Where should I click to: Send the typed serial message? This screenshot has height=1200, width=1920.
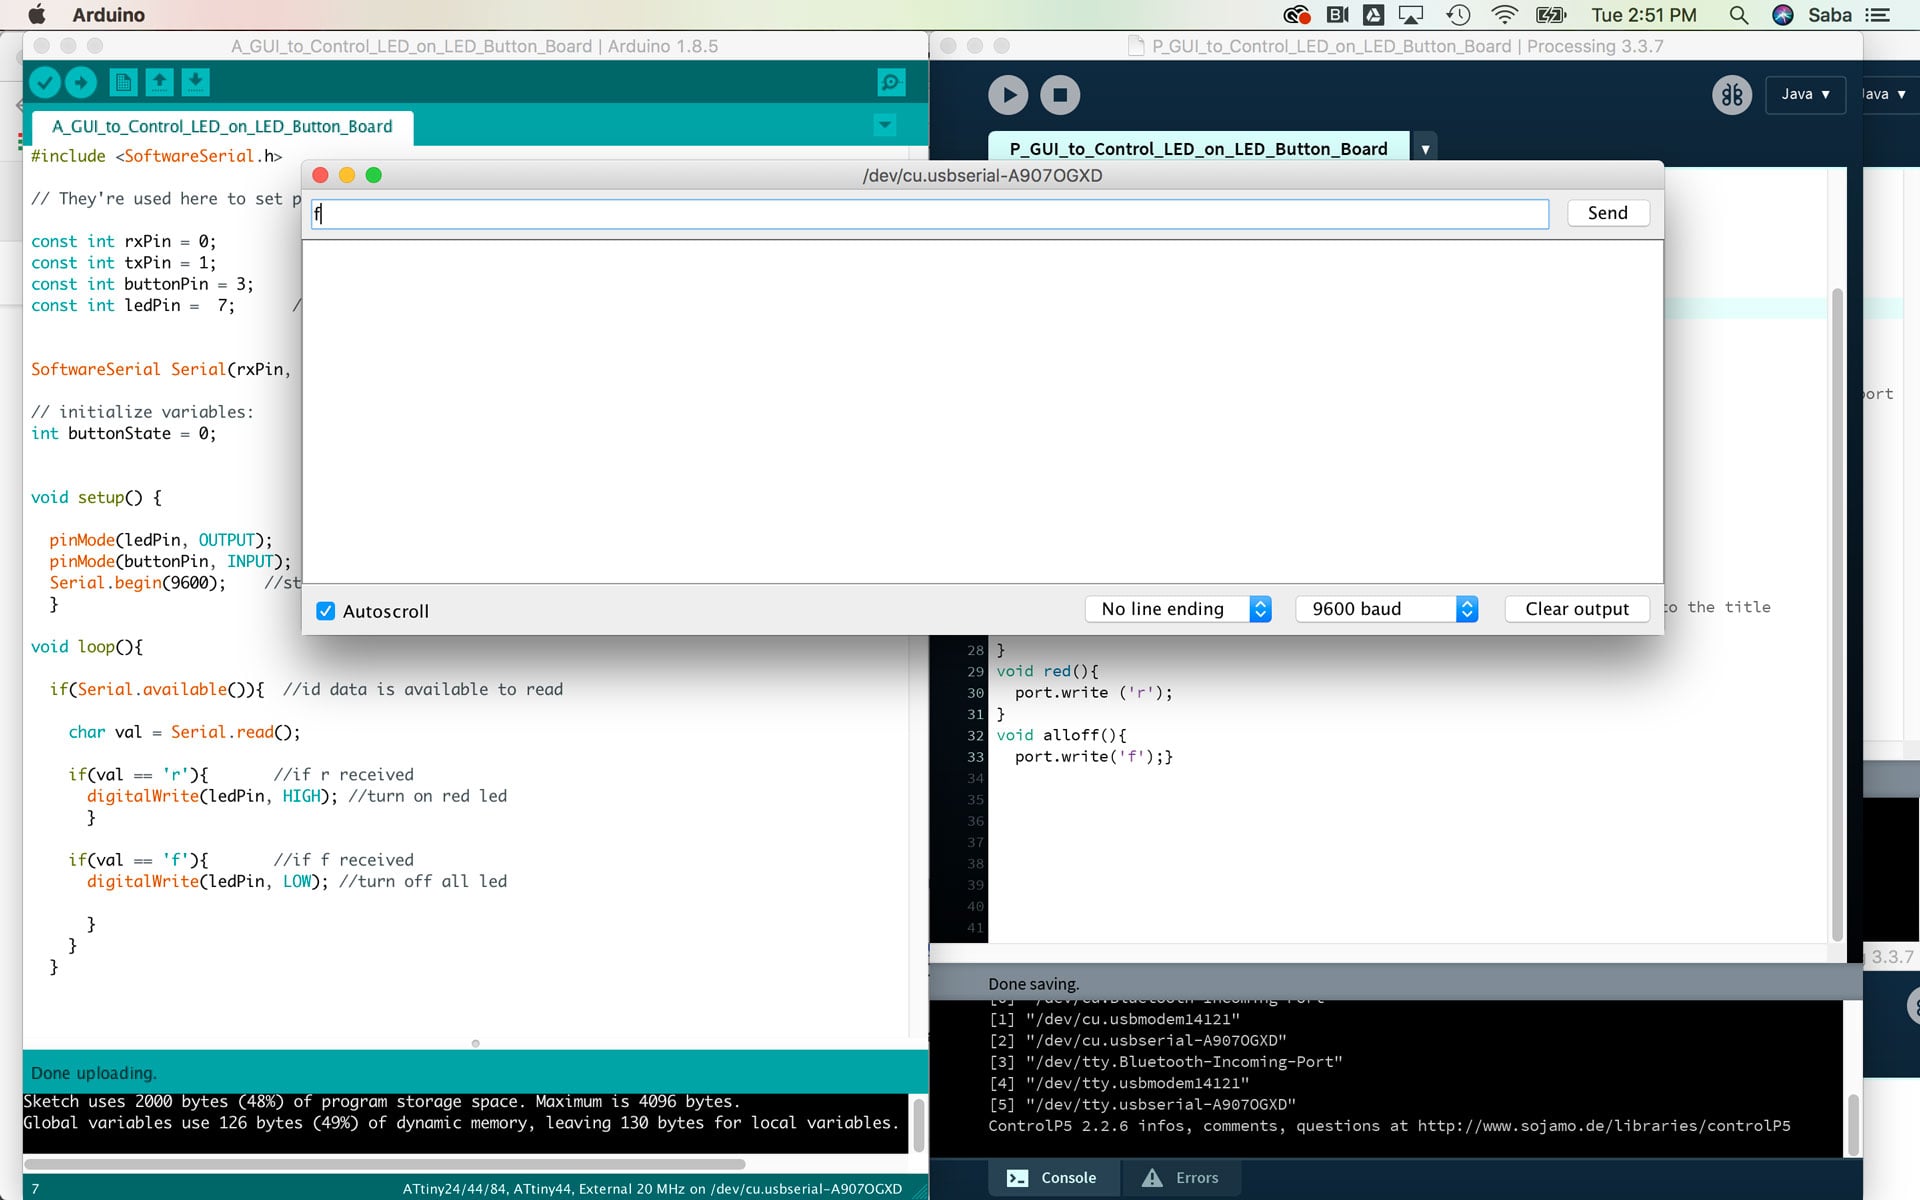click(1608, 213)
